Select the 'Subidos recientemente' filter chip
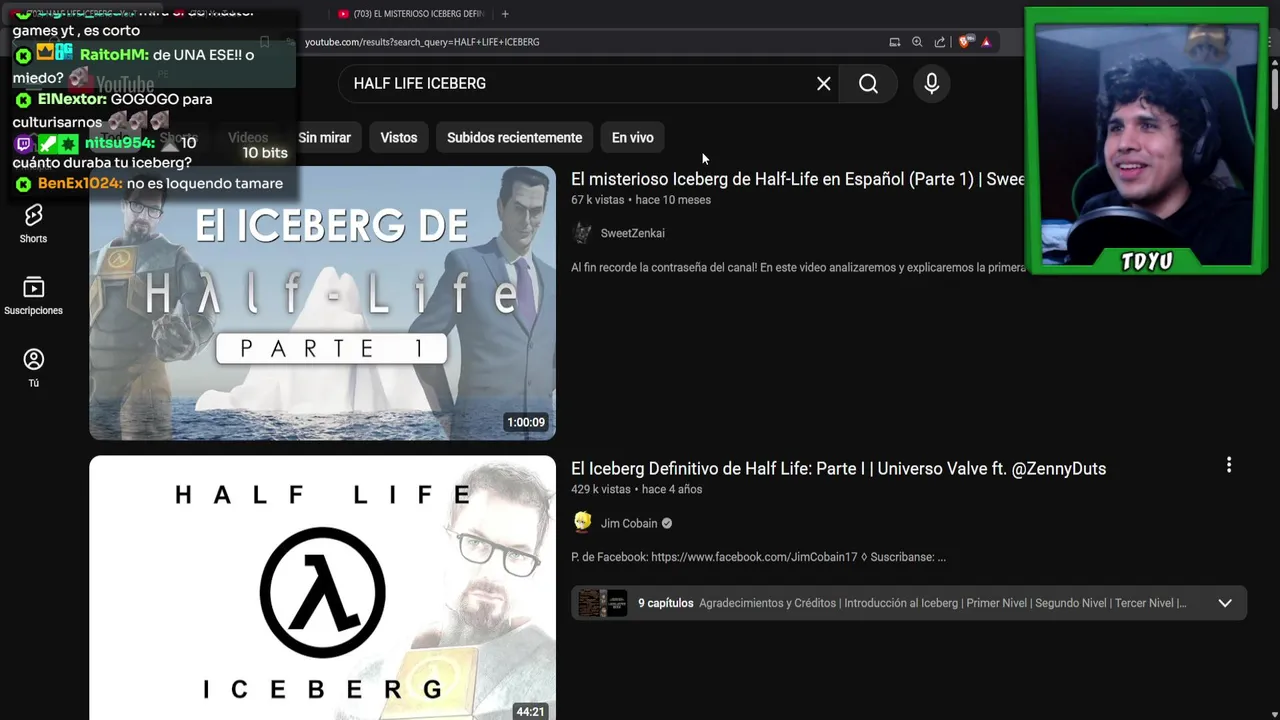 pyautogui.click(x=514, y=138)
